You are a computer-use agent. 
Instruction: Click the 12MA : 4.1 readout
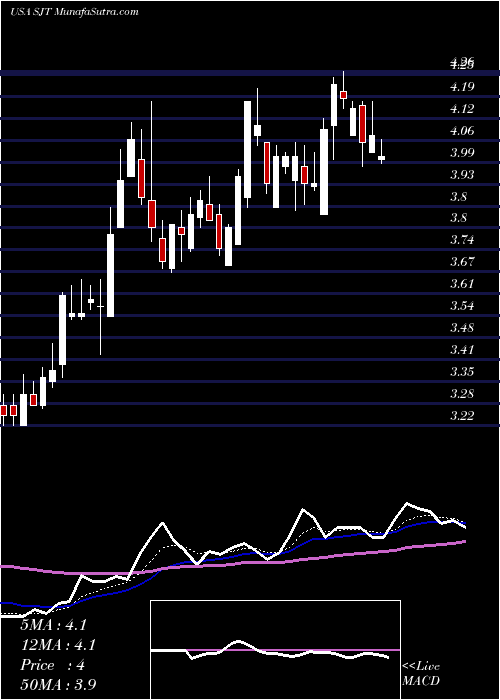[58, 645]
